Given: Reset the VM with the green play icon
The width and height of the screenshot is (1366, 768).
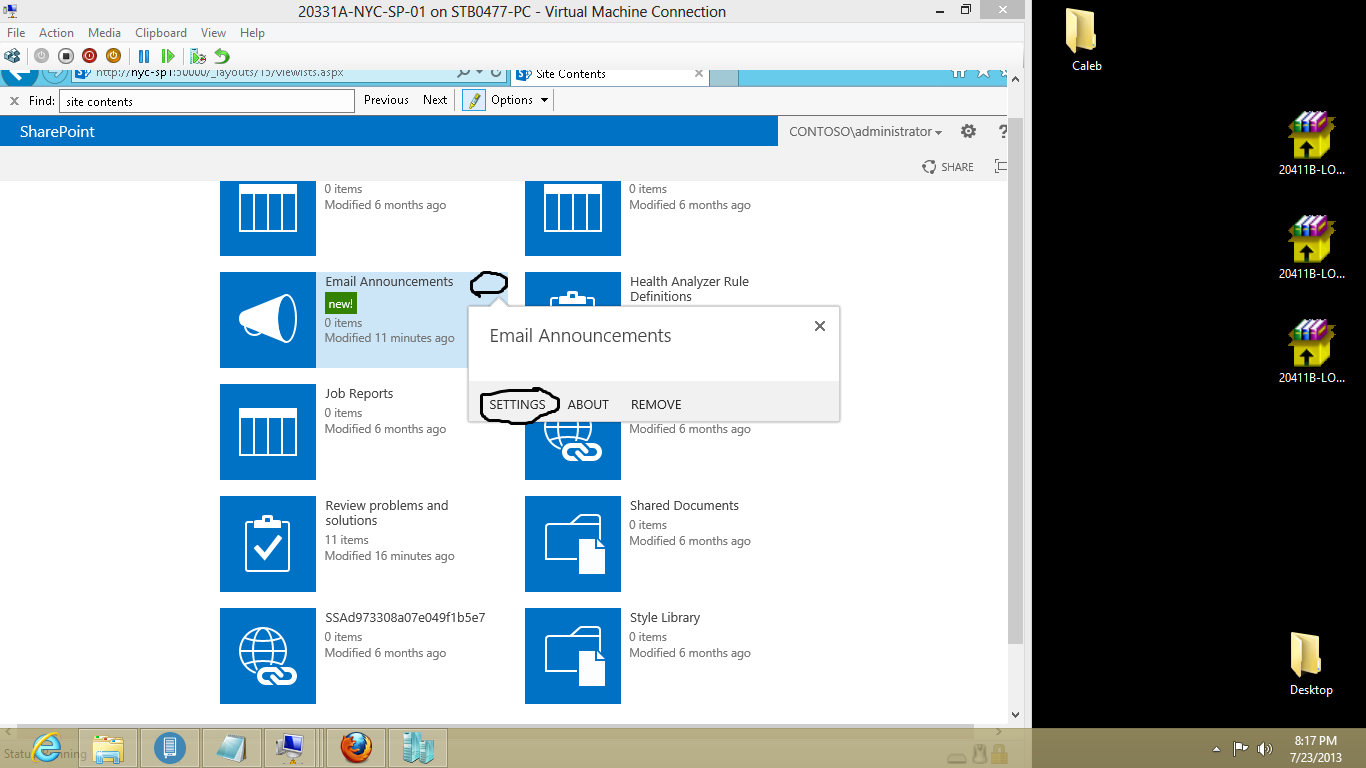Looking at the screenshot, I should [x=168, y=56].
